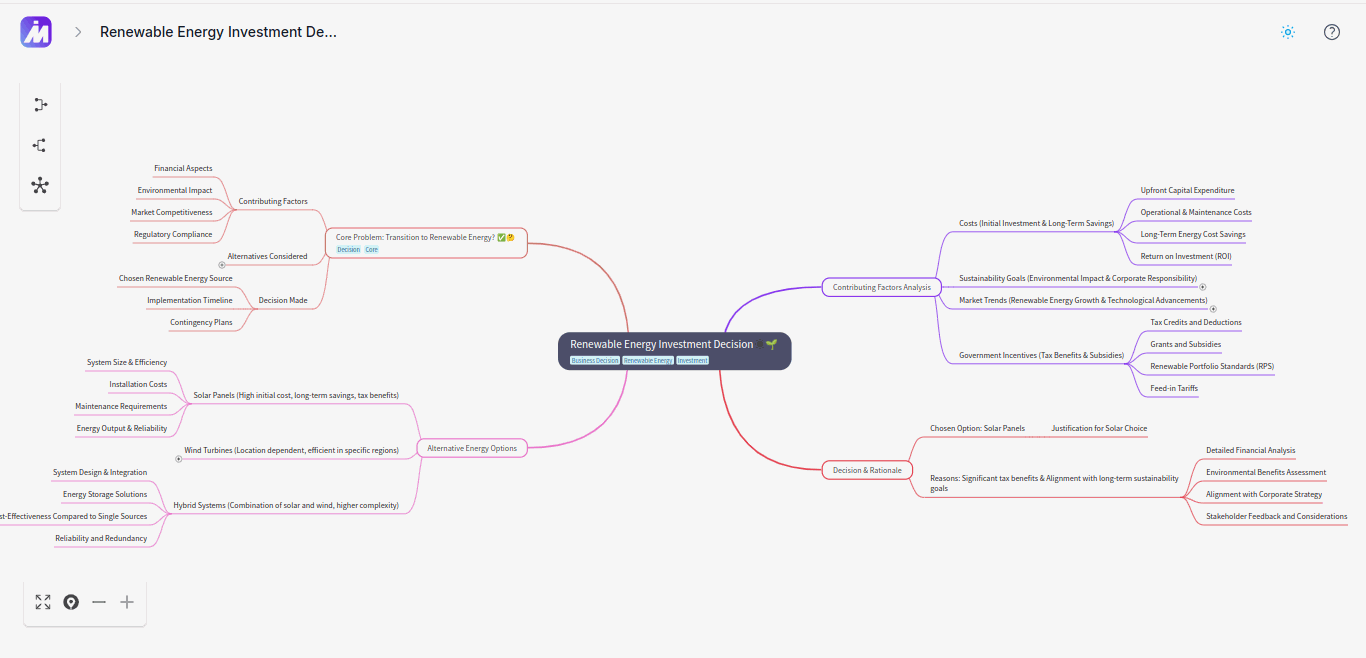Click the Justification for Solar Choice node
The width and height of the screenshot is (1366, 658).
click(1099, 429)
